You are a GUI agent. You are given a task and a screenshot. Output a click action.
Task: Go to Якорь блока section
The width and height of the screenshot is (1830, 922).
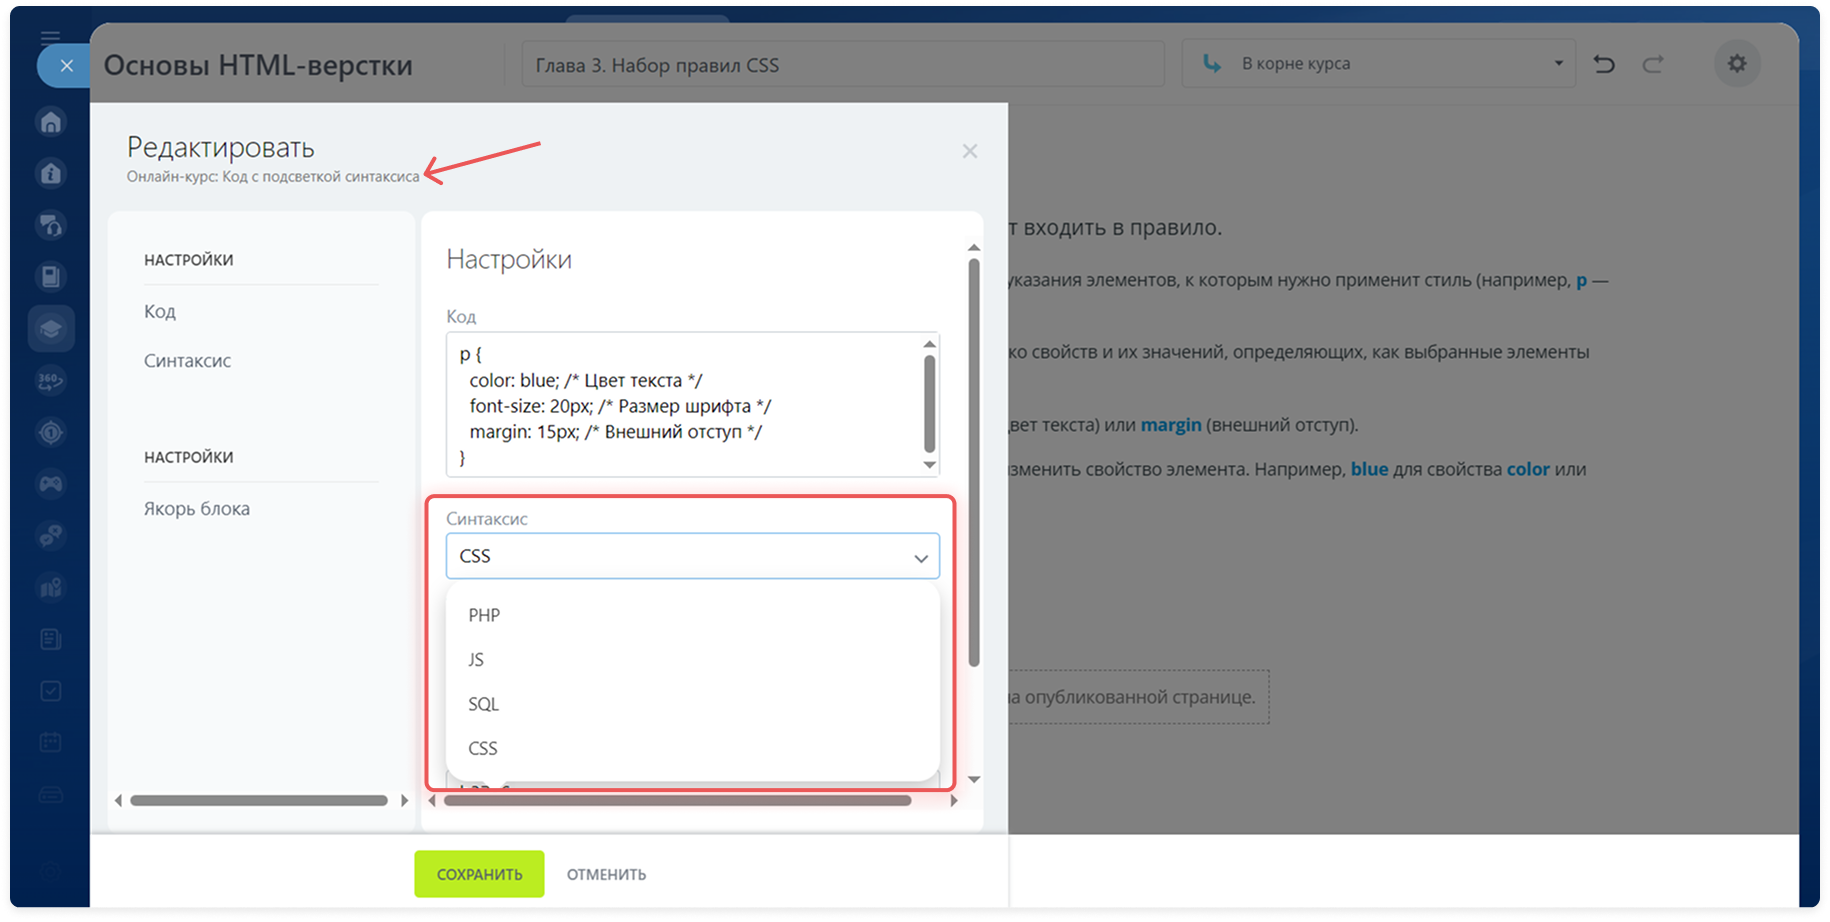click(197, 508)
